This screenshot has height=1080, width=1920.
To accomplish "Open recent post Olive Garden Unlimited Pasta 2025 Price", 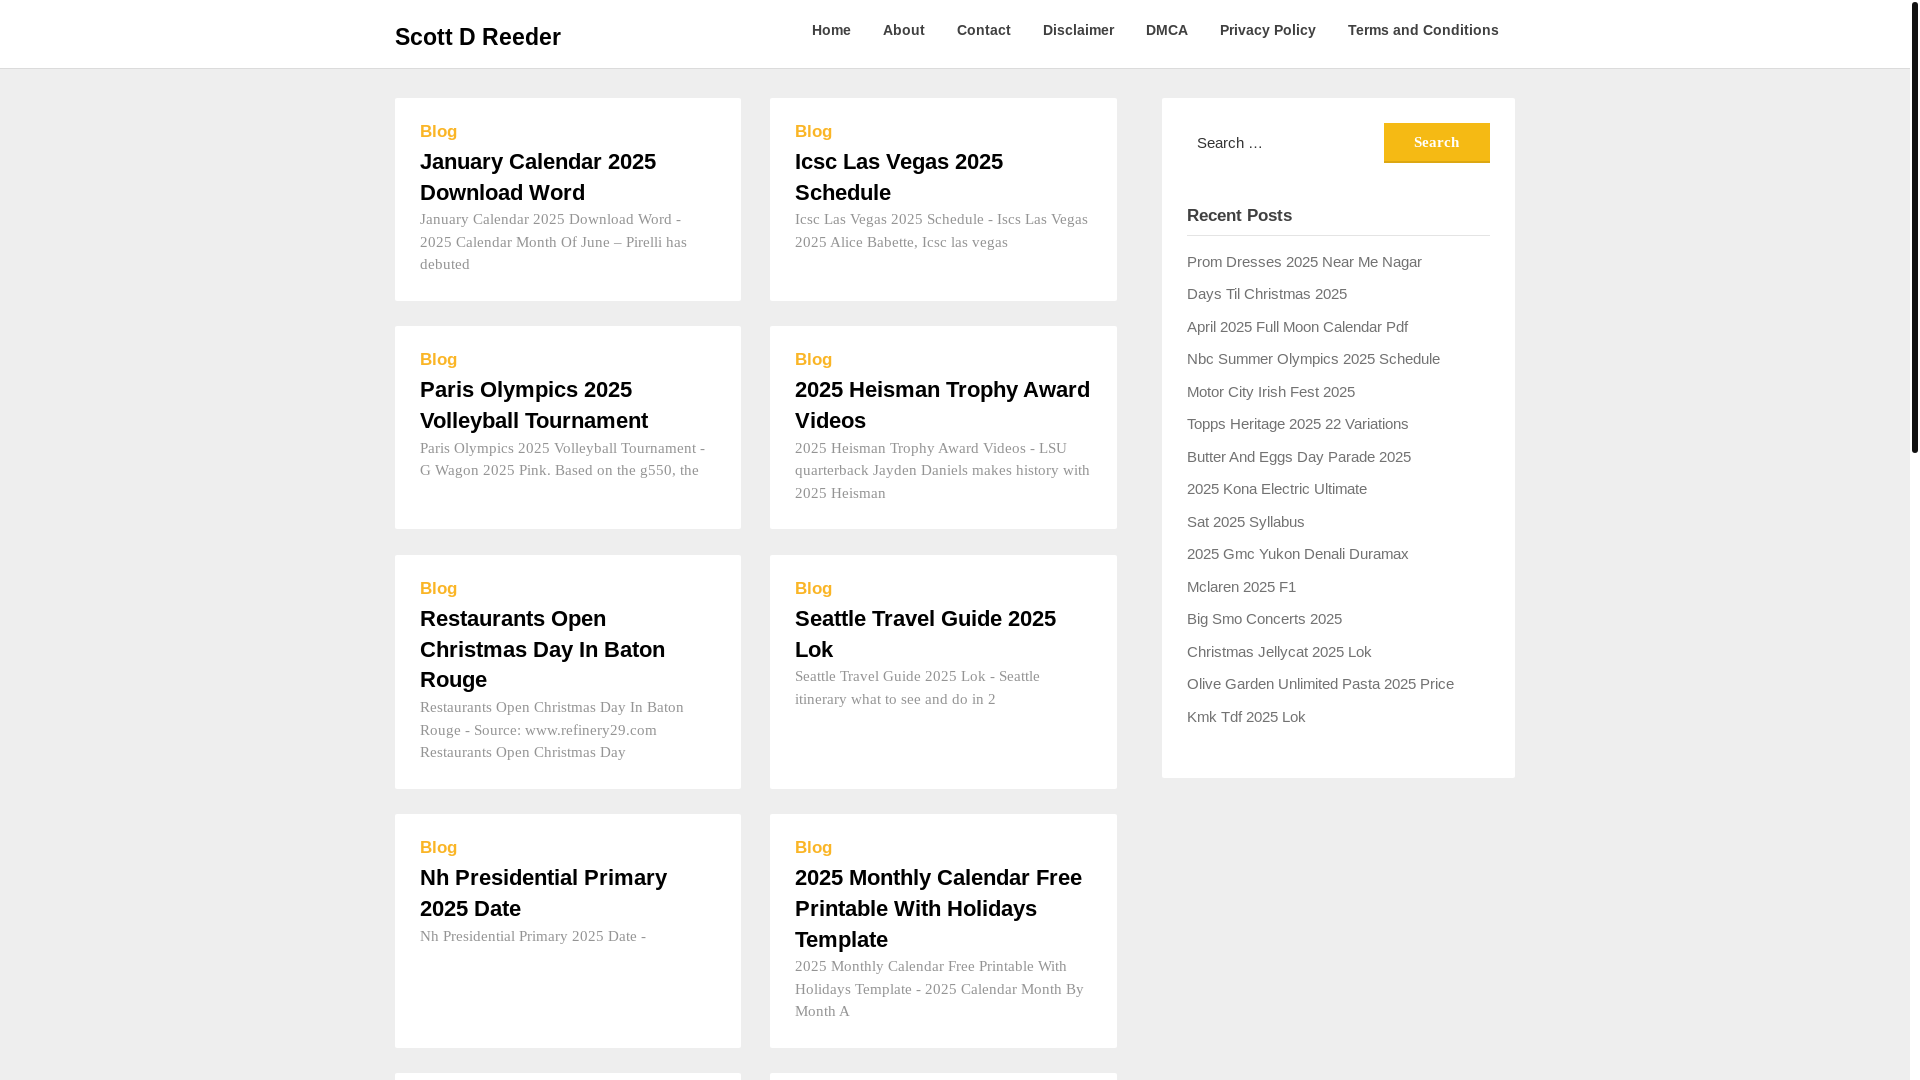I will point(1320,684).
